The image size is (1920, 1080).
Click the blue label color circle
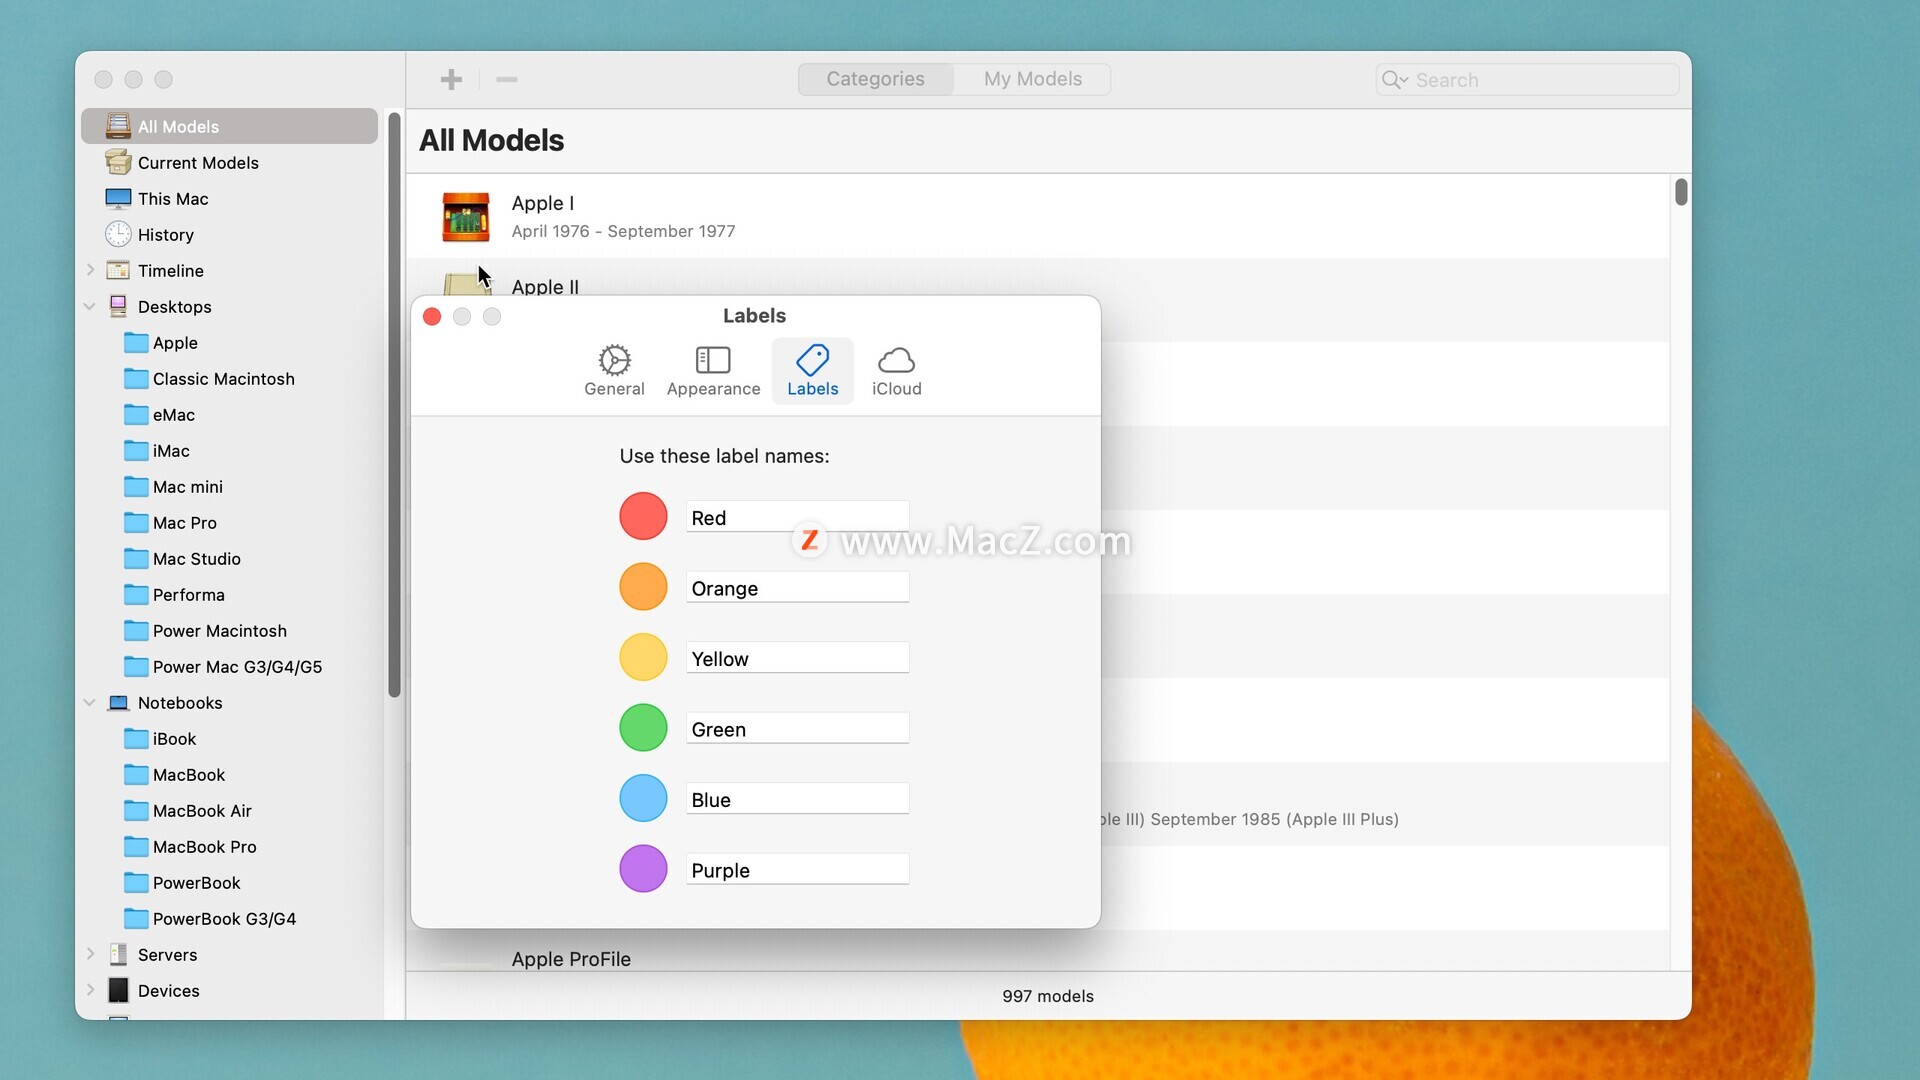(x=643, y=798)
